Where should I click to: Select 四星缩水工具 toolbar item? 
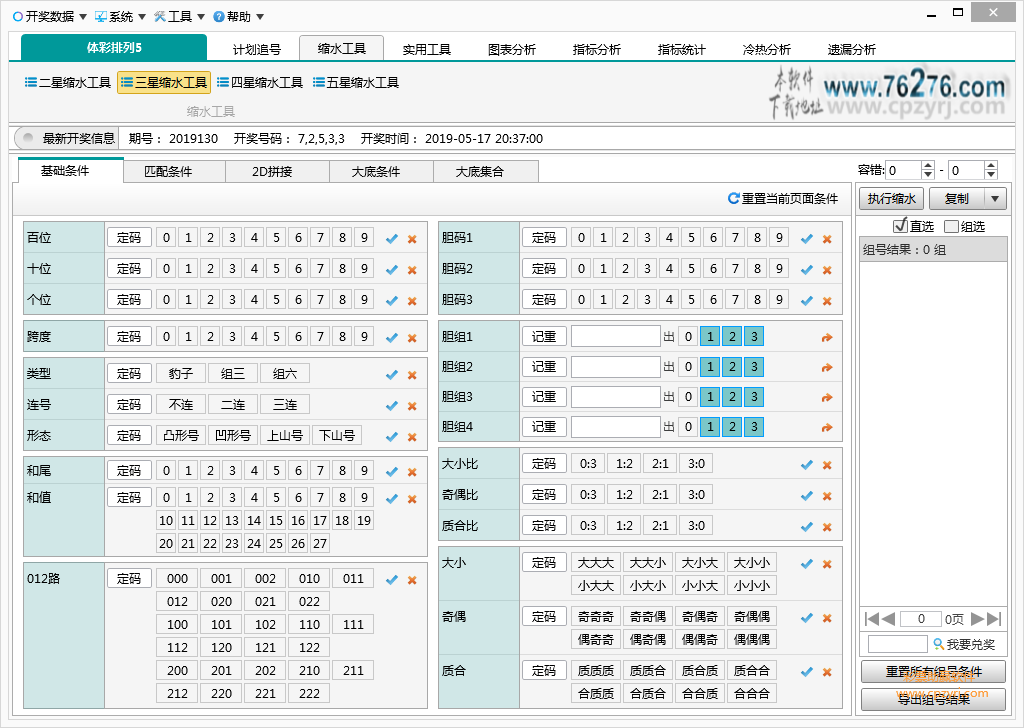(260, 82)
